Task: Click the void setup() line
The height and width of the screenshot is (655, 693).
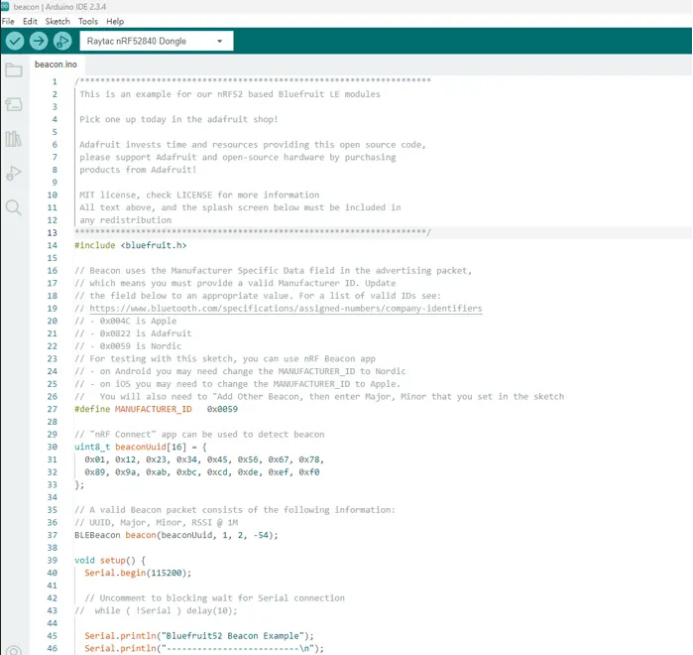Action: (x=110, y=560)
